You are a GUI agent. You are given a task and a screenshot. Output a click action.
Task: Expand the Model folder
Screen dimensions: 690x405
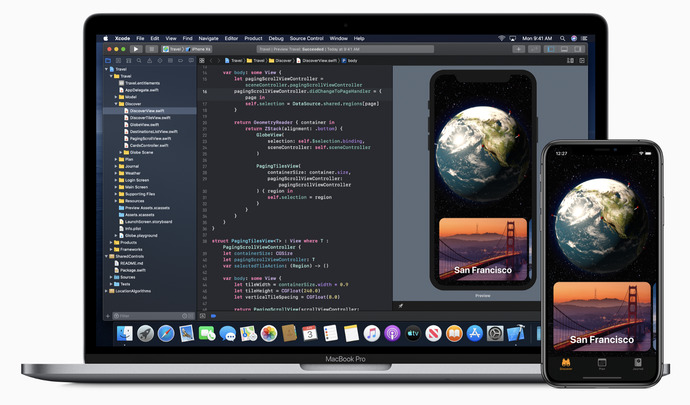click(x=116, y=97)
